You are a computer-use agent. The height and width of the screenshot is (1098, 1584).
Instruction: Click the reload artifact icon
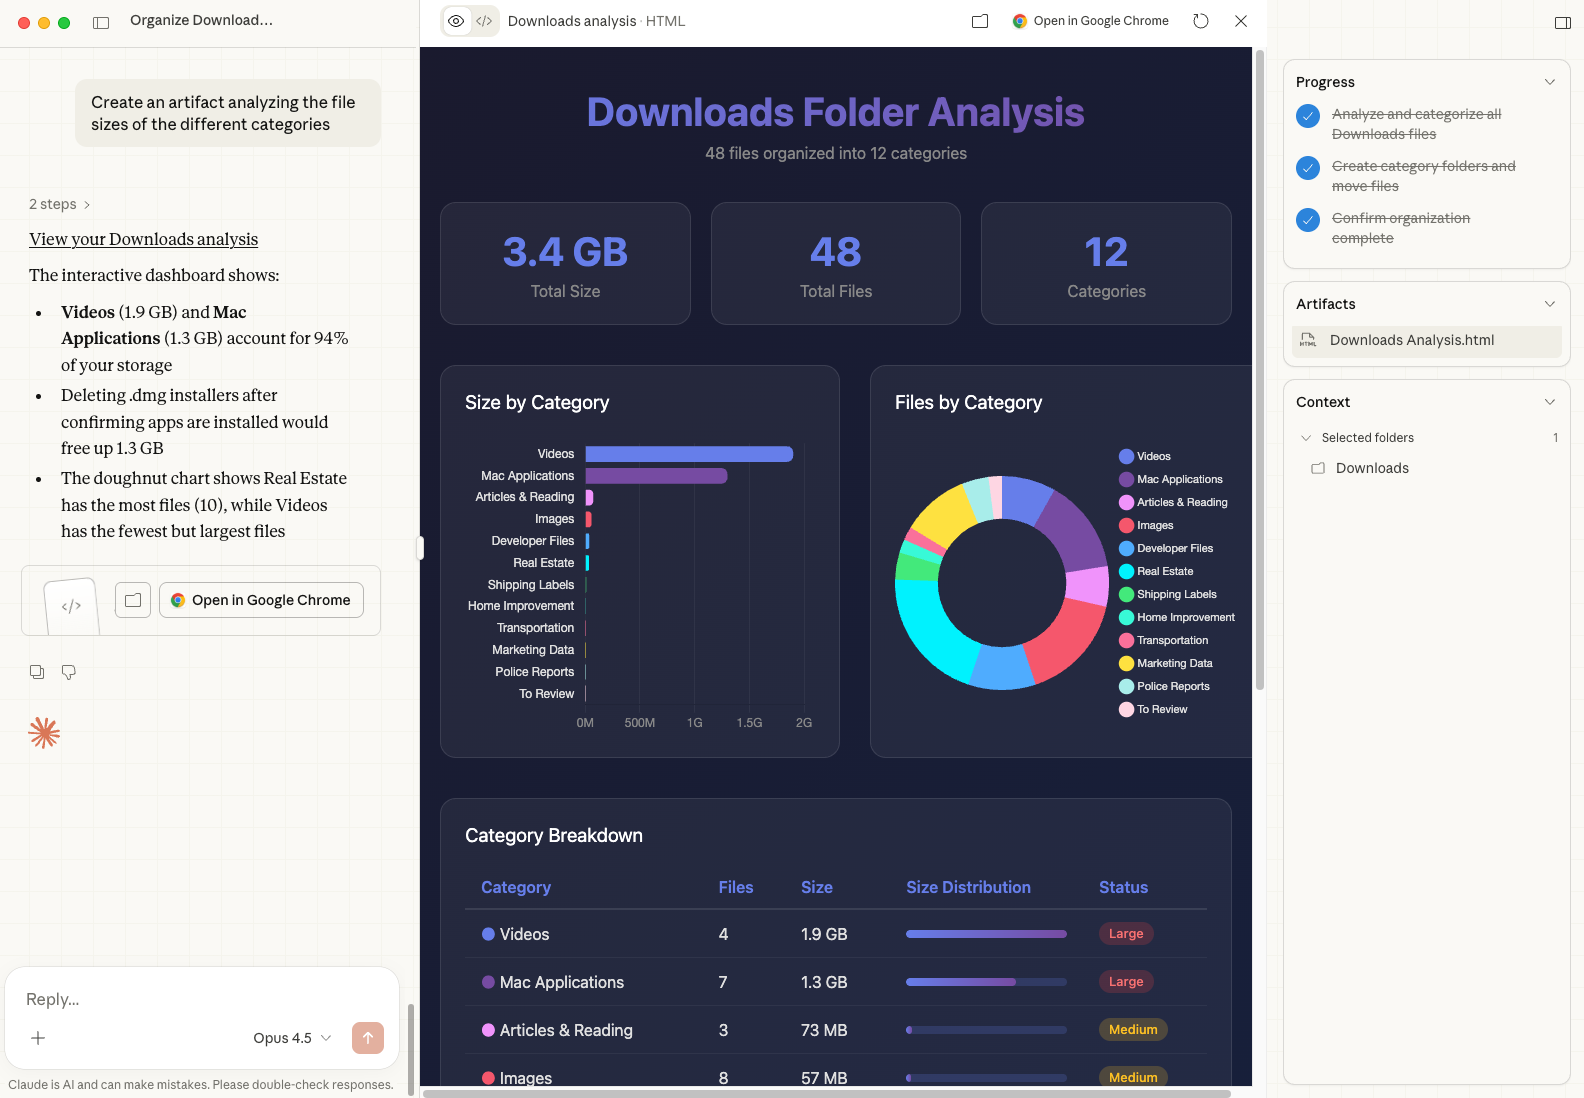pos(1201,21)
